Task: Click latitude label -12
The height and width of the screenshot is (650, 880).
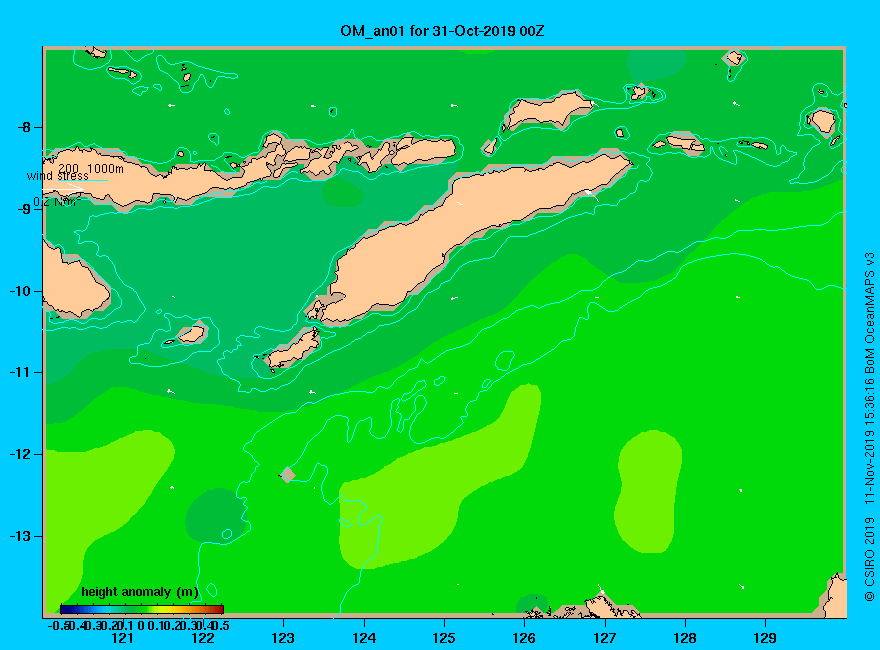Action: (x=20, y=454)
